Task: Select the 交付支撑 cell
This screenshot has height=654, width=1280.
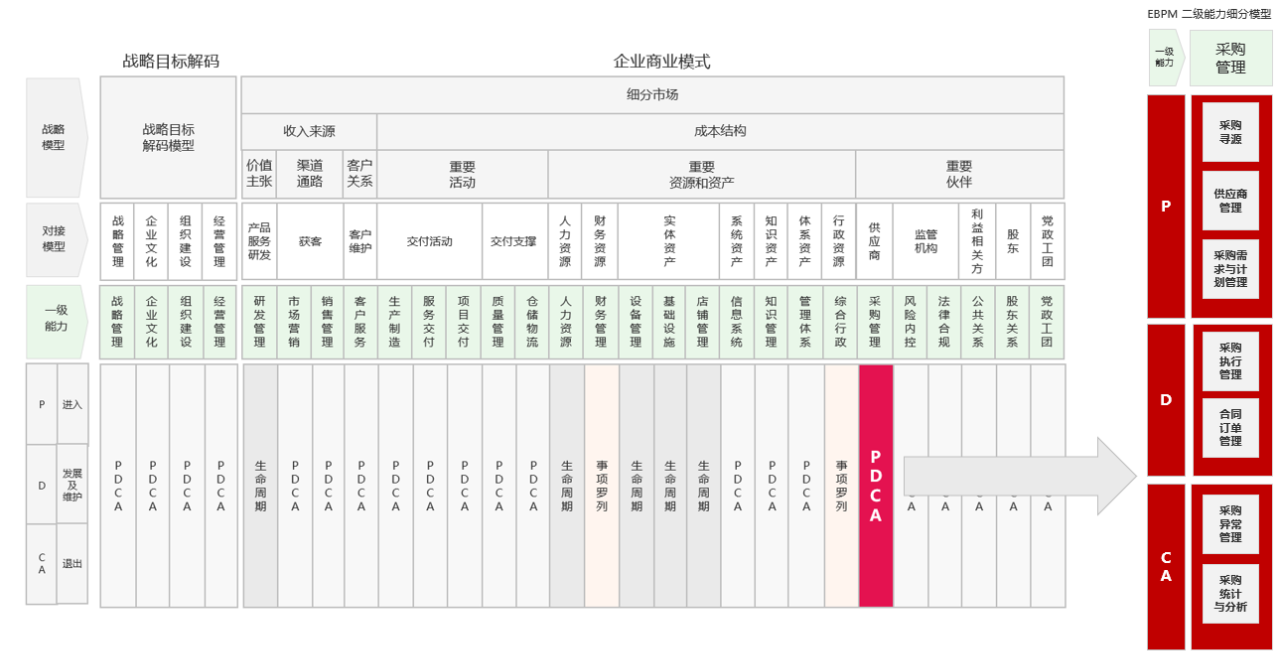Action: click(515, 241)
